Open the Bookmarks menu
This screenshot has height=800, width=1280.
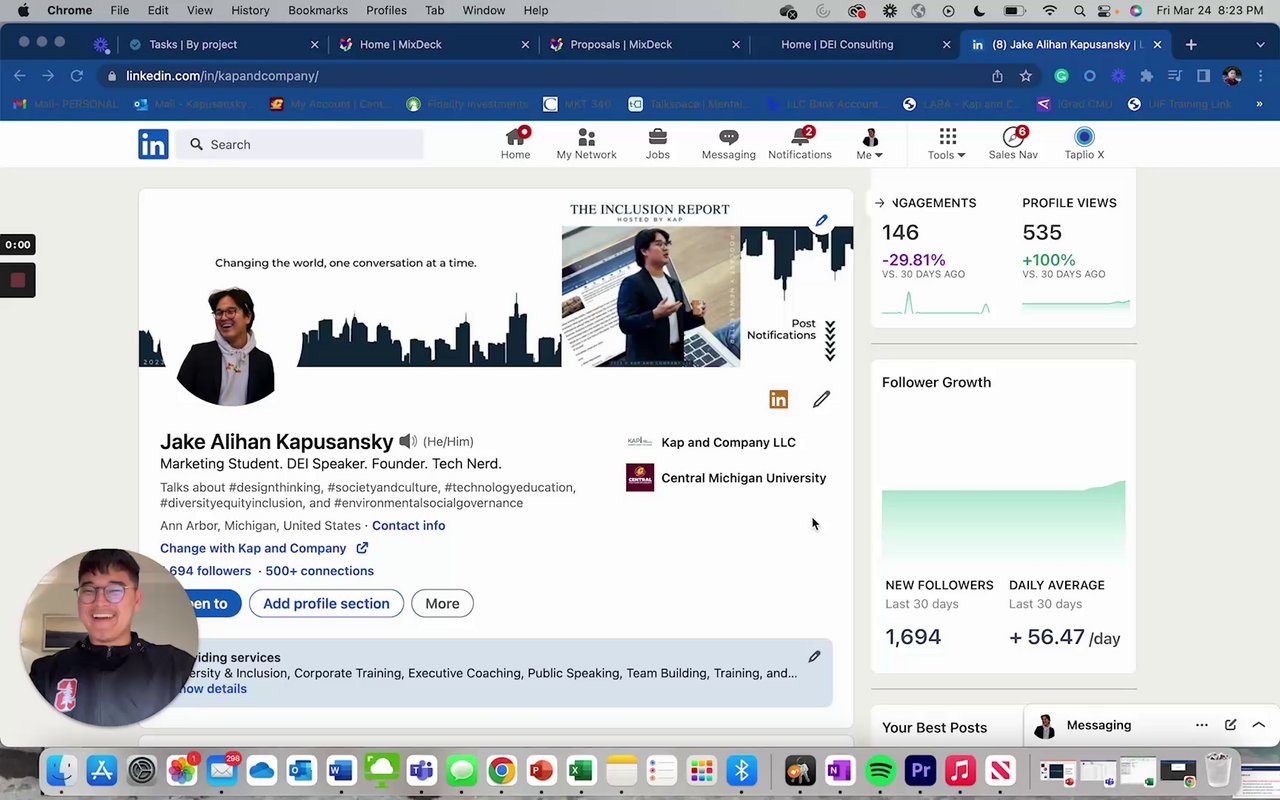click(318, 11)
